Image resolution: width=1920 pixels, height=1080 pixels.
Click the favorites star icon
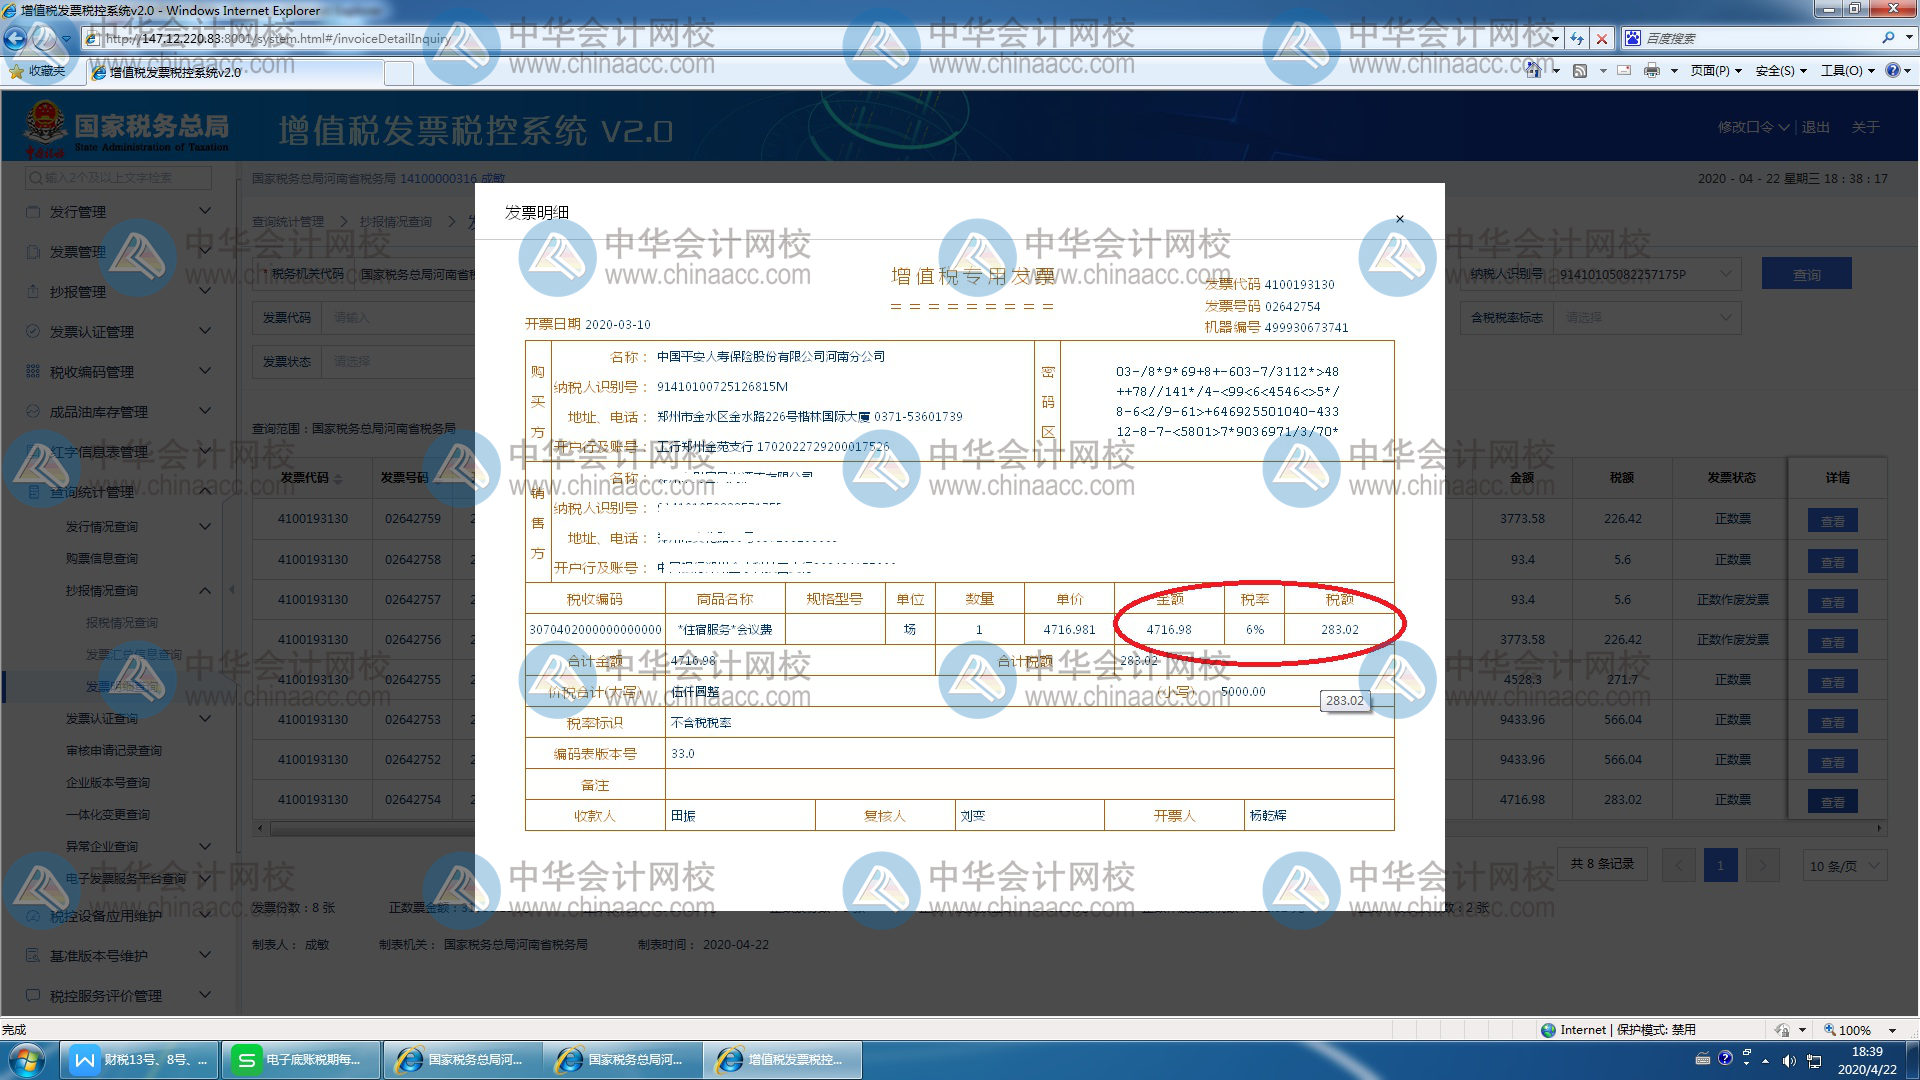click(16, 71)
